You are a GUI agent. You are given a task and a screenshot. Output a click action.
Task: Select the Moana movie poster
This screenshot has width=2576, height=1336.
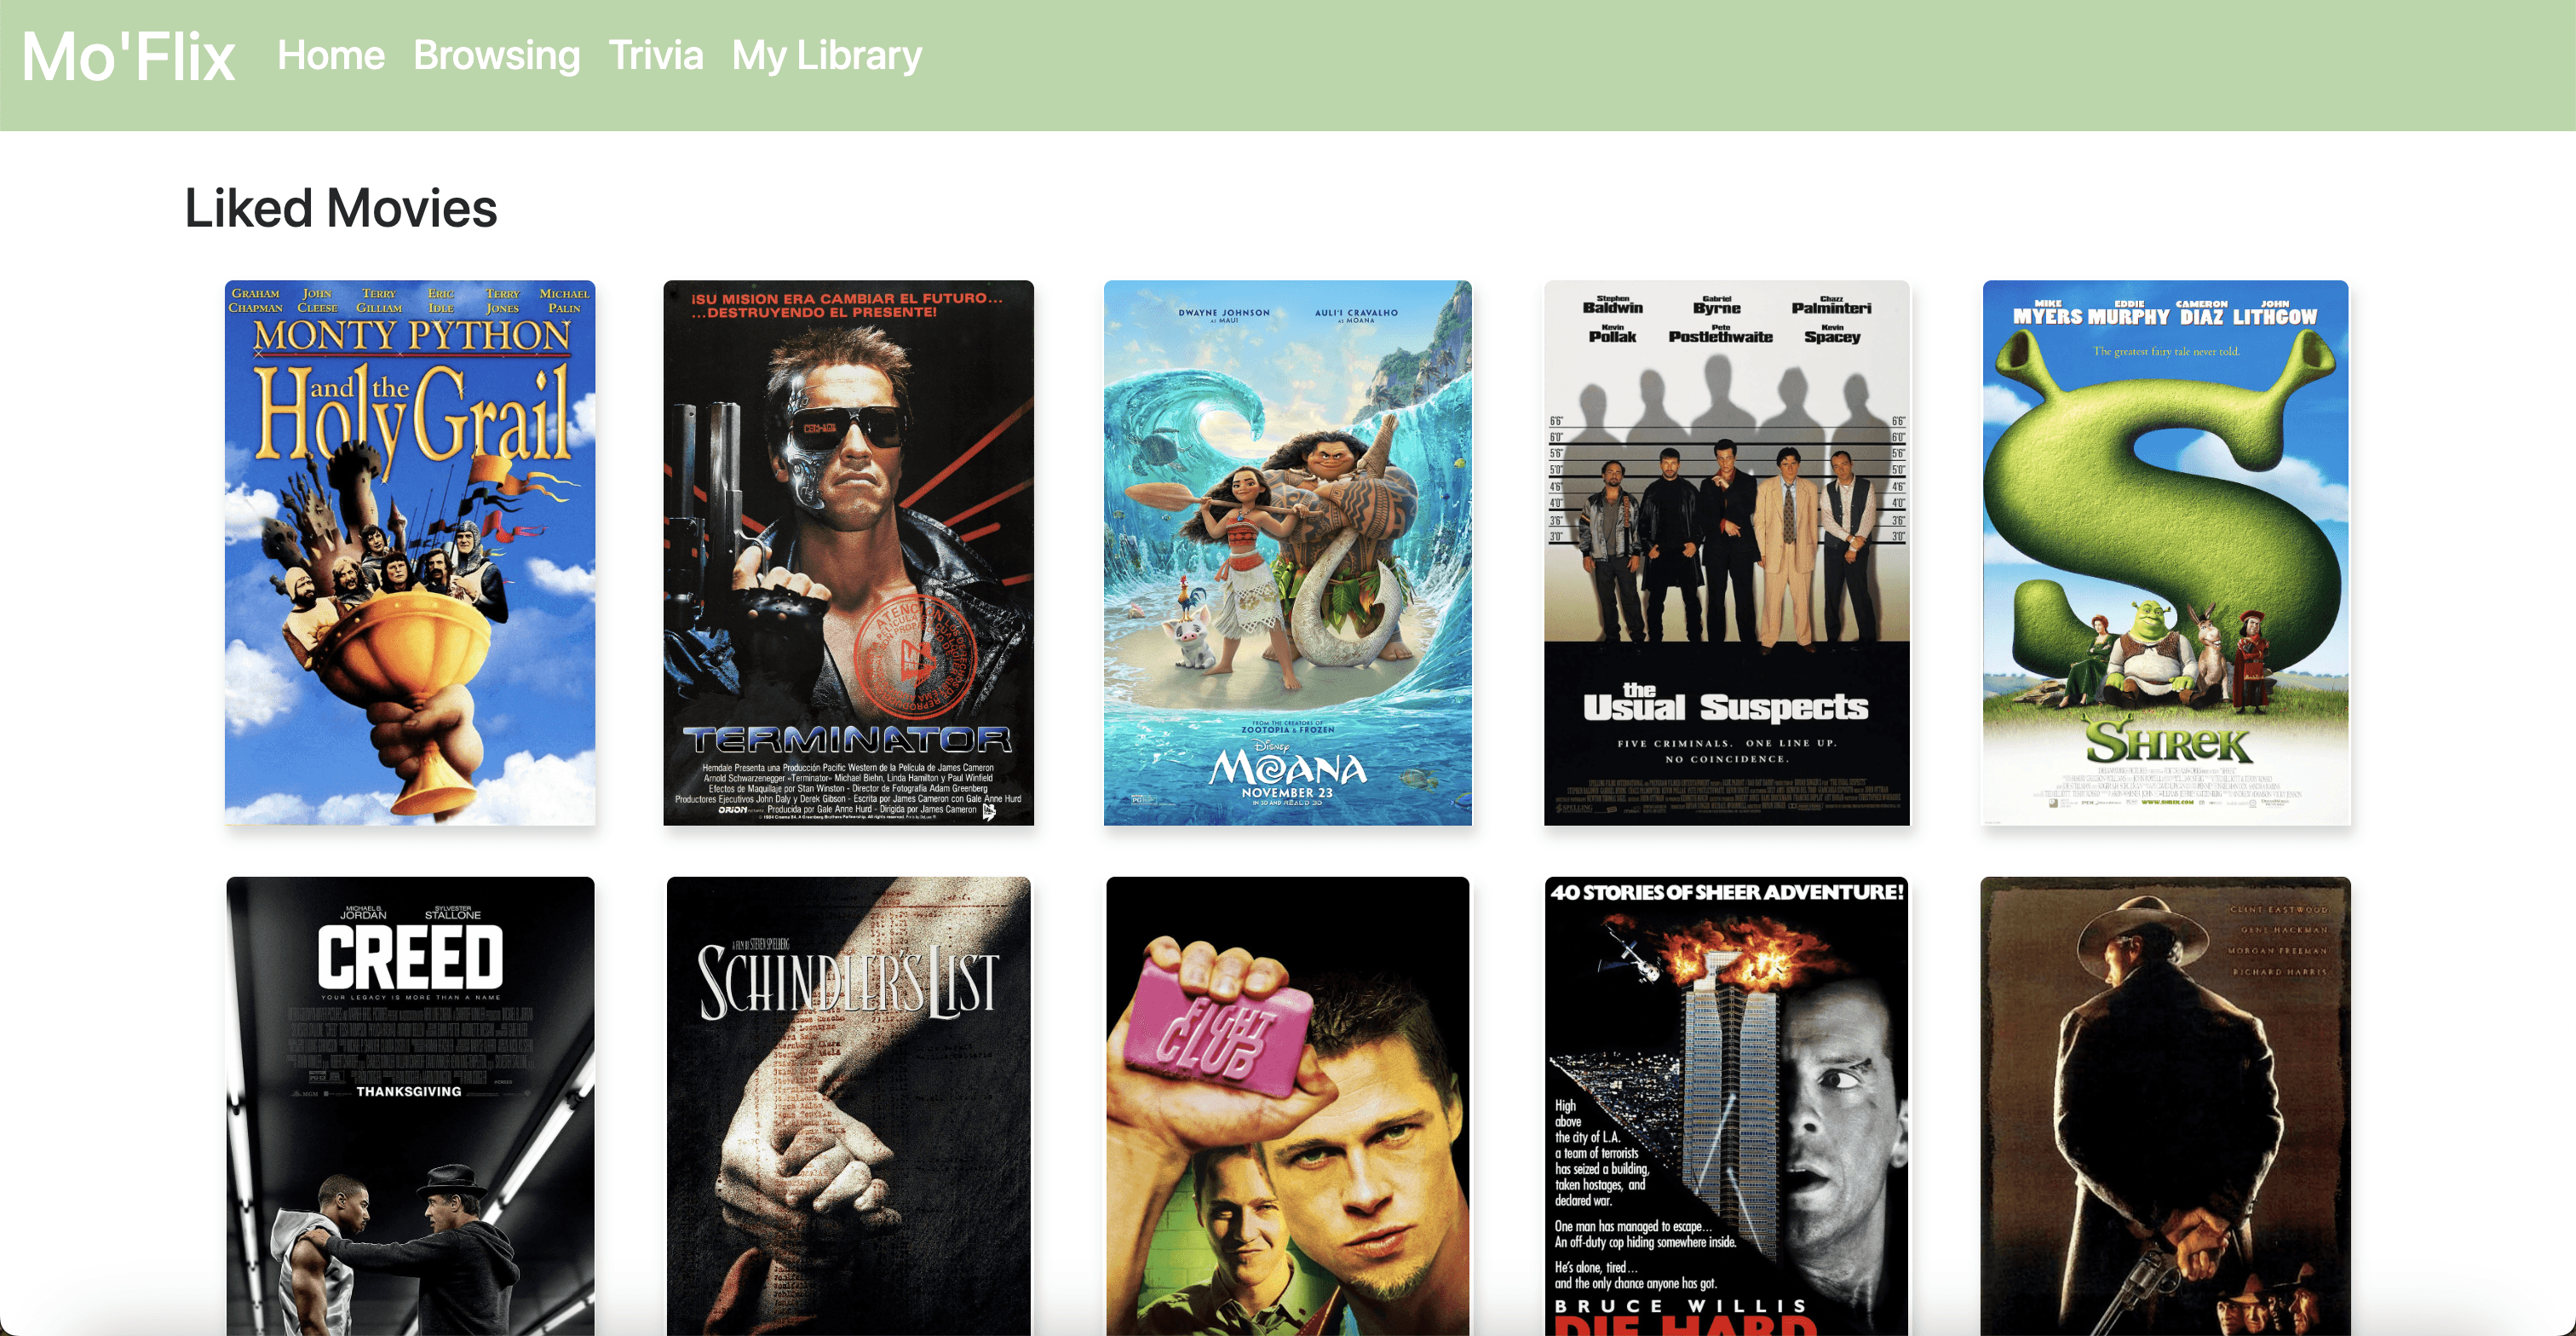point(1287,552)
